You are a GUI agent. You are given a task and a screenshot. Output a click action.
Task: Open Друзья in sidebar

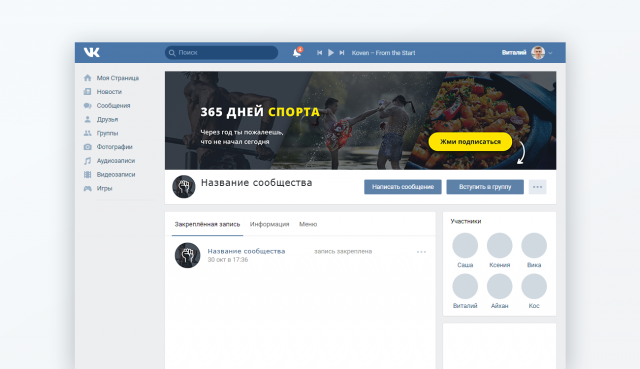coord(107,120)
